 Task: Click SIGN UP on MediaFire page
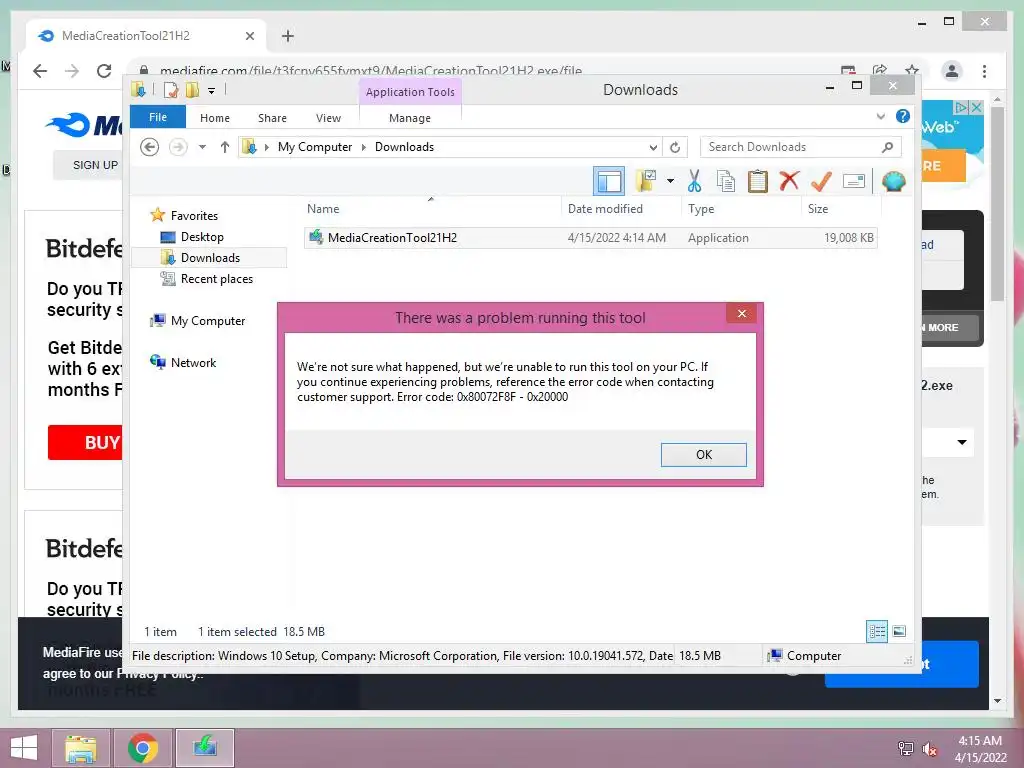pos(95,165)
